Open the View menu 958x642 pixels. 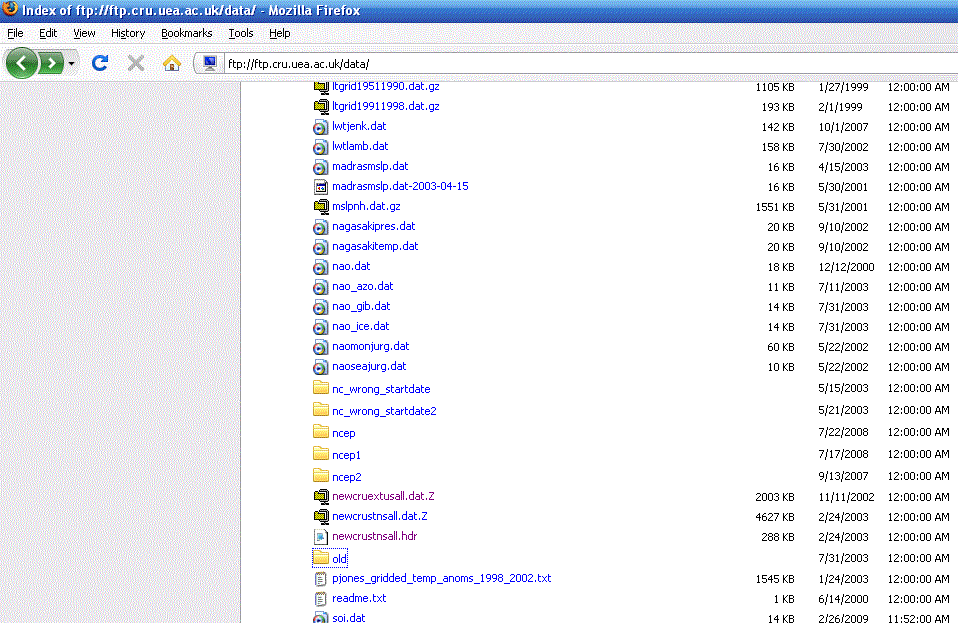[x=84, y=33]
